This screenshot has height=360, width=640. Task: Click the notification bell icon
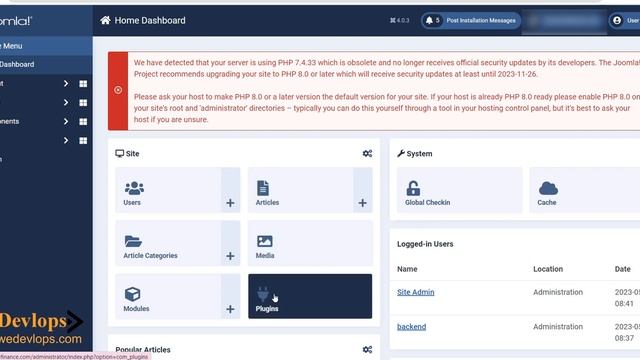click(429, 20)
